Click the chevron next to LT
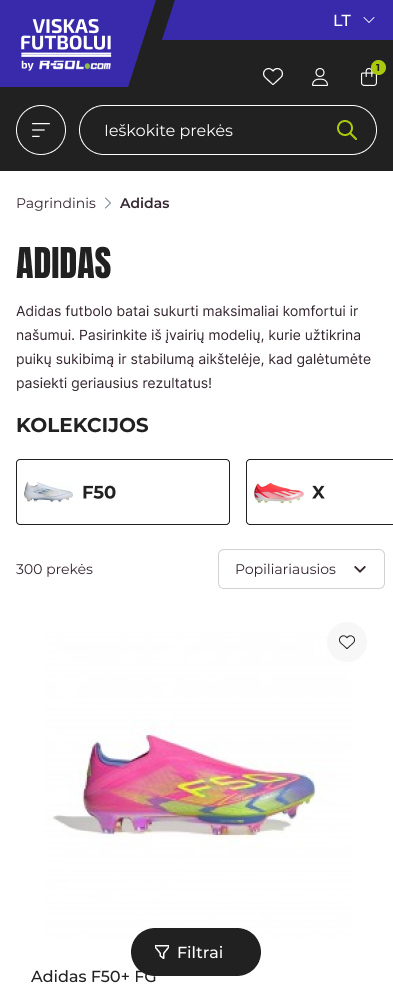Image resolution: width=393 pixels, height=984 pixels. 369,21
